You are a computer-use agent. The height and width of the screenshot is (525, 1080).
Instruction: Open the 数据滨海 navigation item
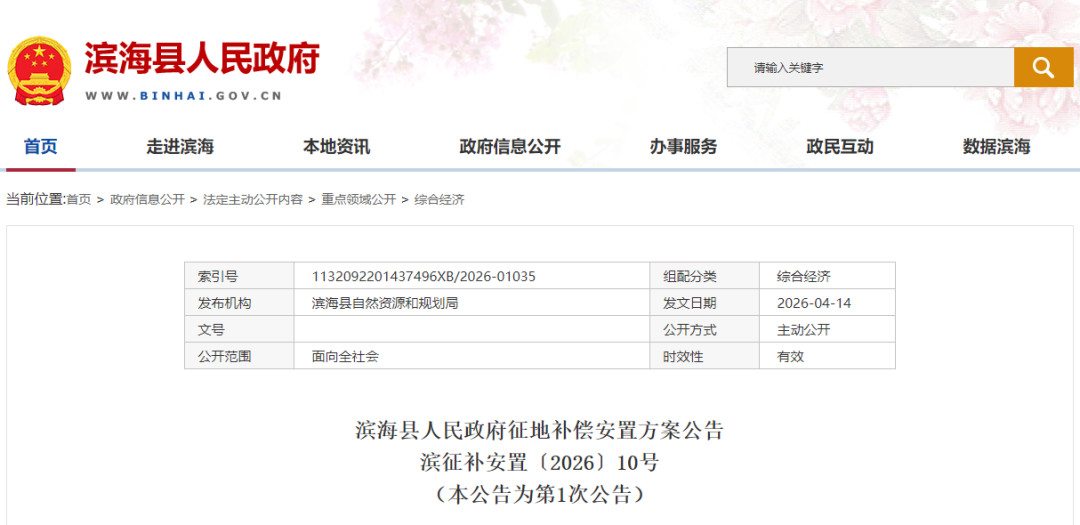coord(996,147)
